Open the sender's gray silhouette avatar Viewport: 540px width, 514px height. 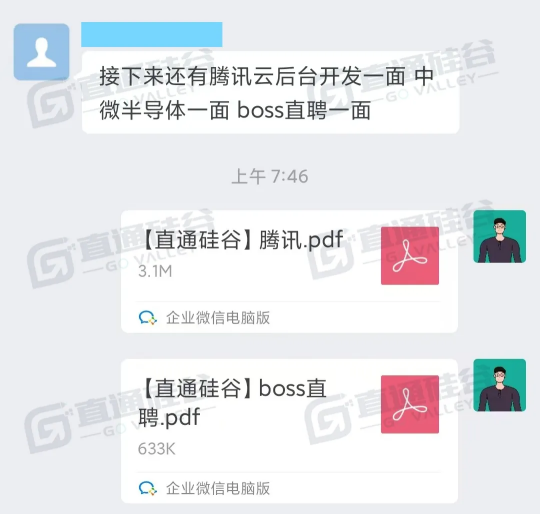click(x=41, y=52)
